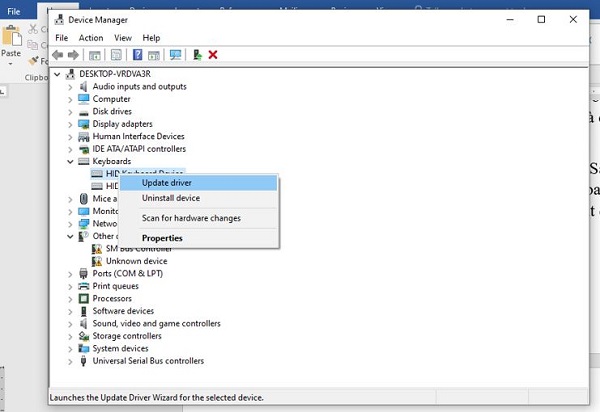Click the Human Interface Devices label
This screenshot has height=412, width=600.
point(139,137)
